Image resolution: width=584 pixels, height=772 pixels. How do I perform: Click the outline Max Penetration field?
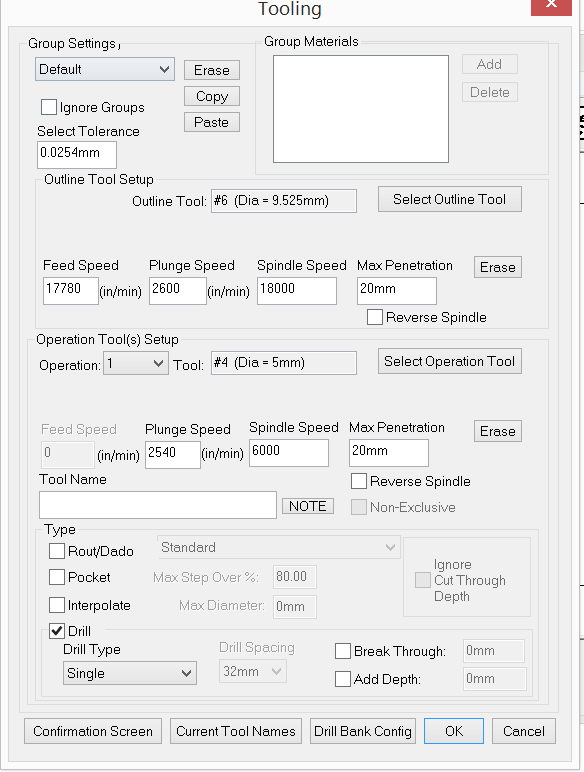[x=397, y=290]
